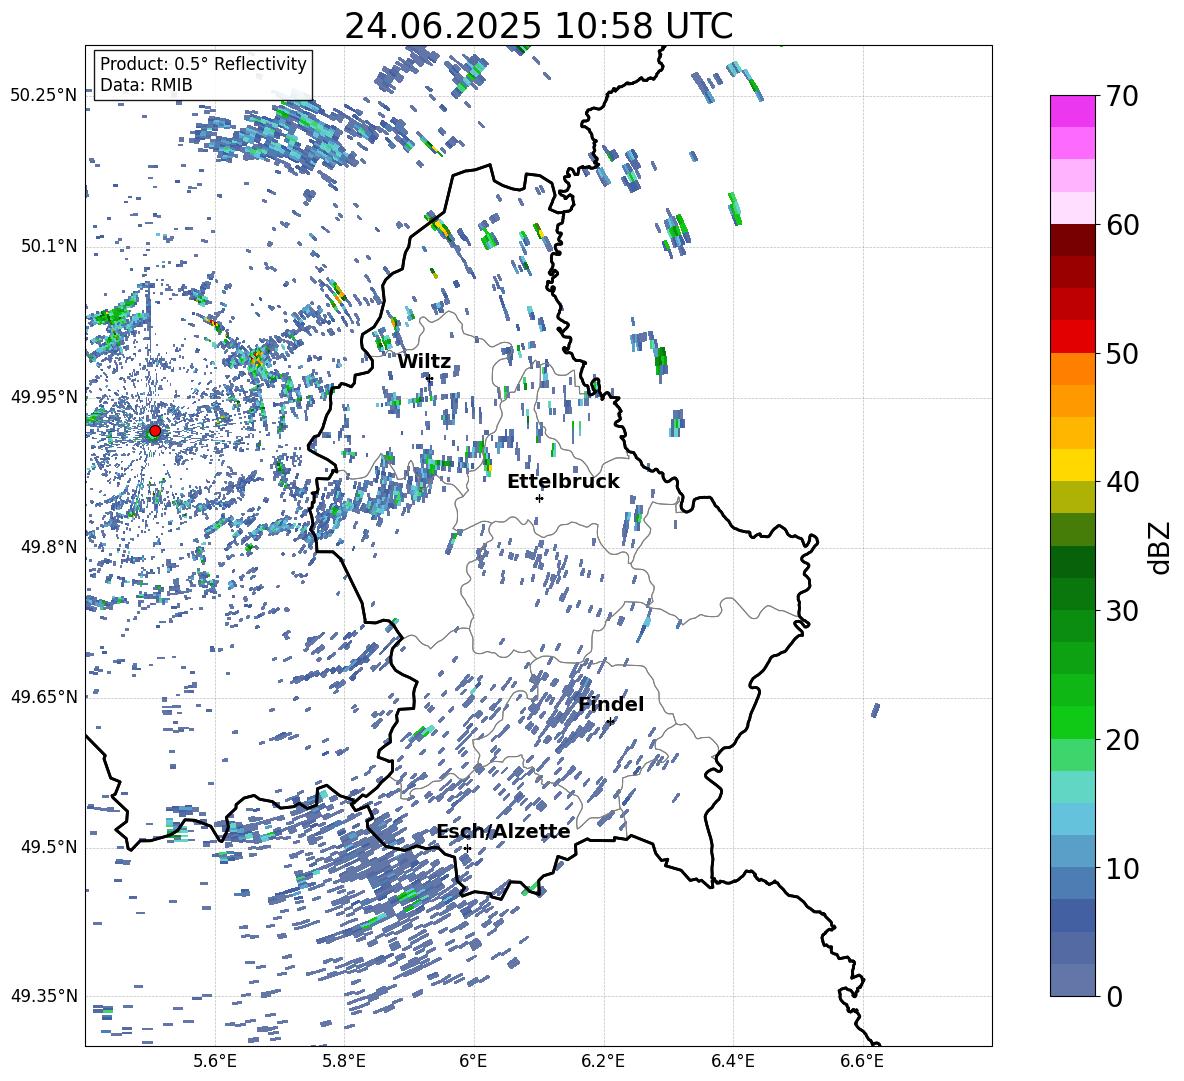The height and width of the screenshot is (1081, 1184).
Task: Click the orange colorbar swatch below 50
Action: [1072, 369]
